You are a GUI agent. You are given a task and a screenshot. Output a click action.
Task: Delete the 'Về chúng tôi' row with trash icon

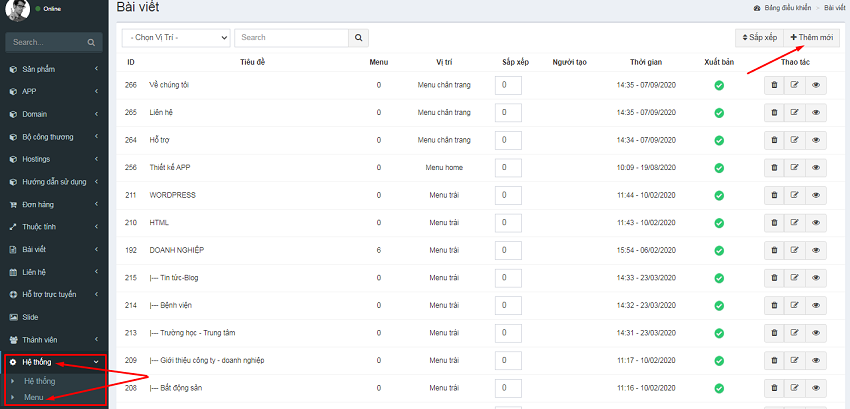(774, 85)
